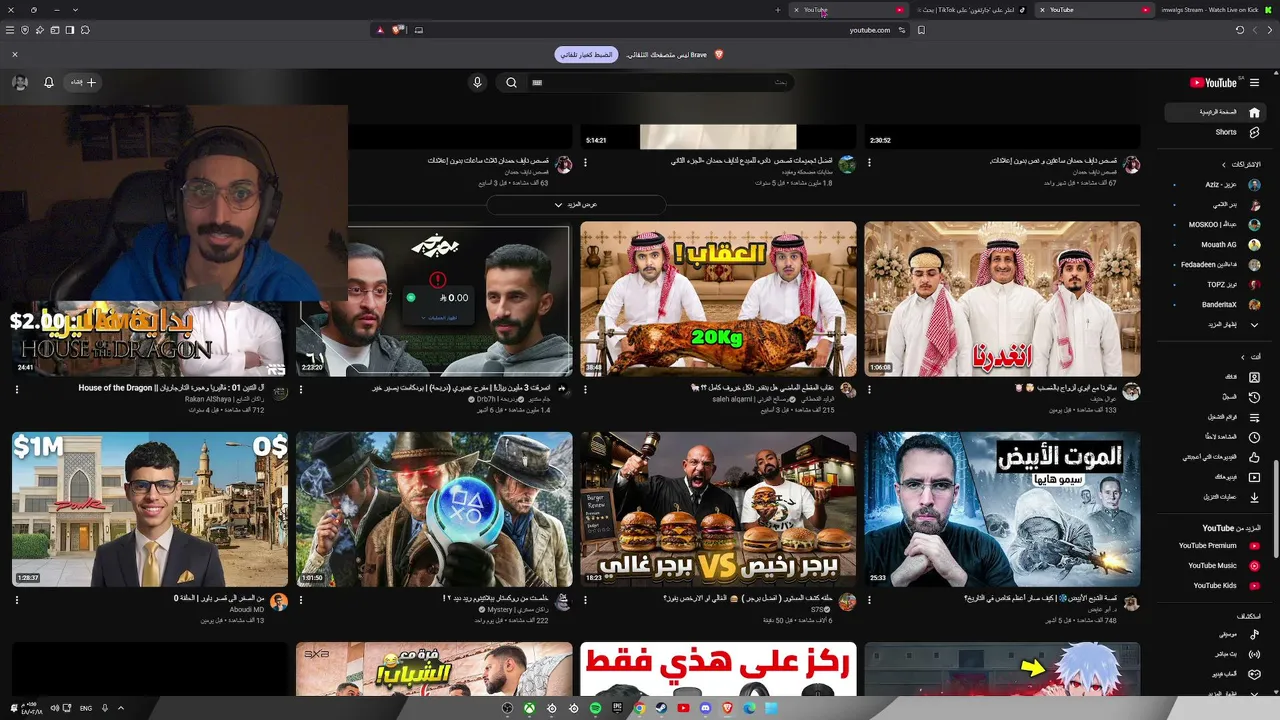The image size is (1280, 720).
Task: Click the YouTube Create button
Action: pyautogui.click(x=83, y=83)
